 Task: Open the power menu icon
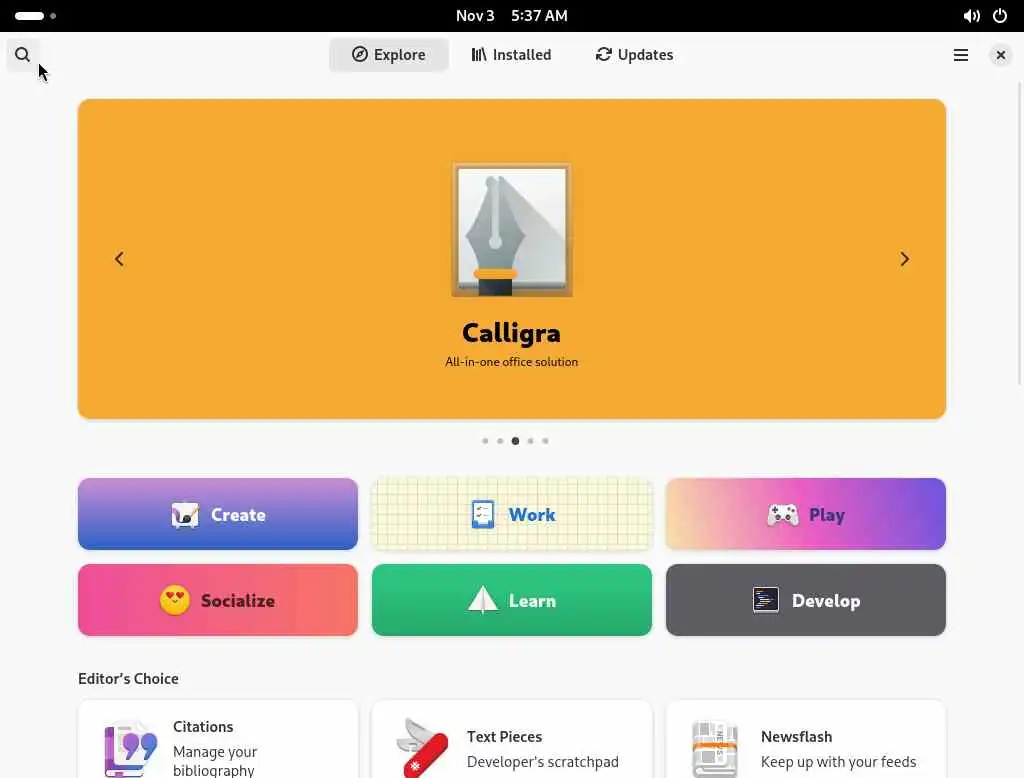coord(1000,16)
